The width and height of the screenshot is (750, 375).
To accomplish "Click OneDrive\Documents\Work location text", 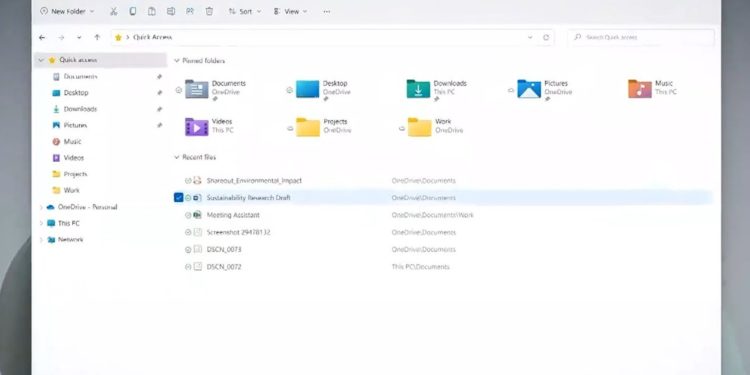I will (x=432, y=215).
